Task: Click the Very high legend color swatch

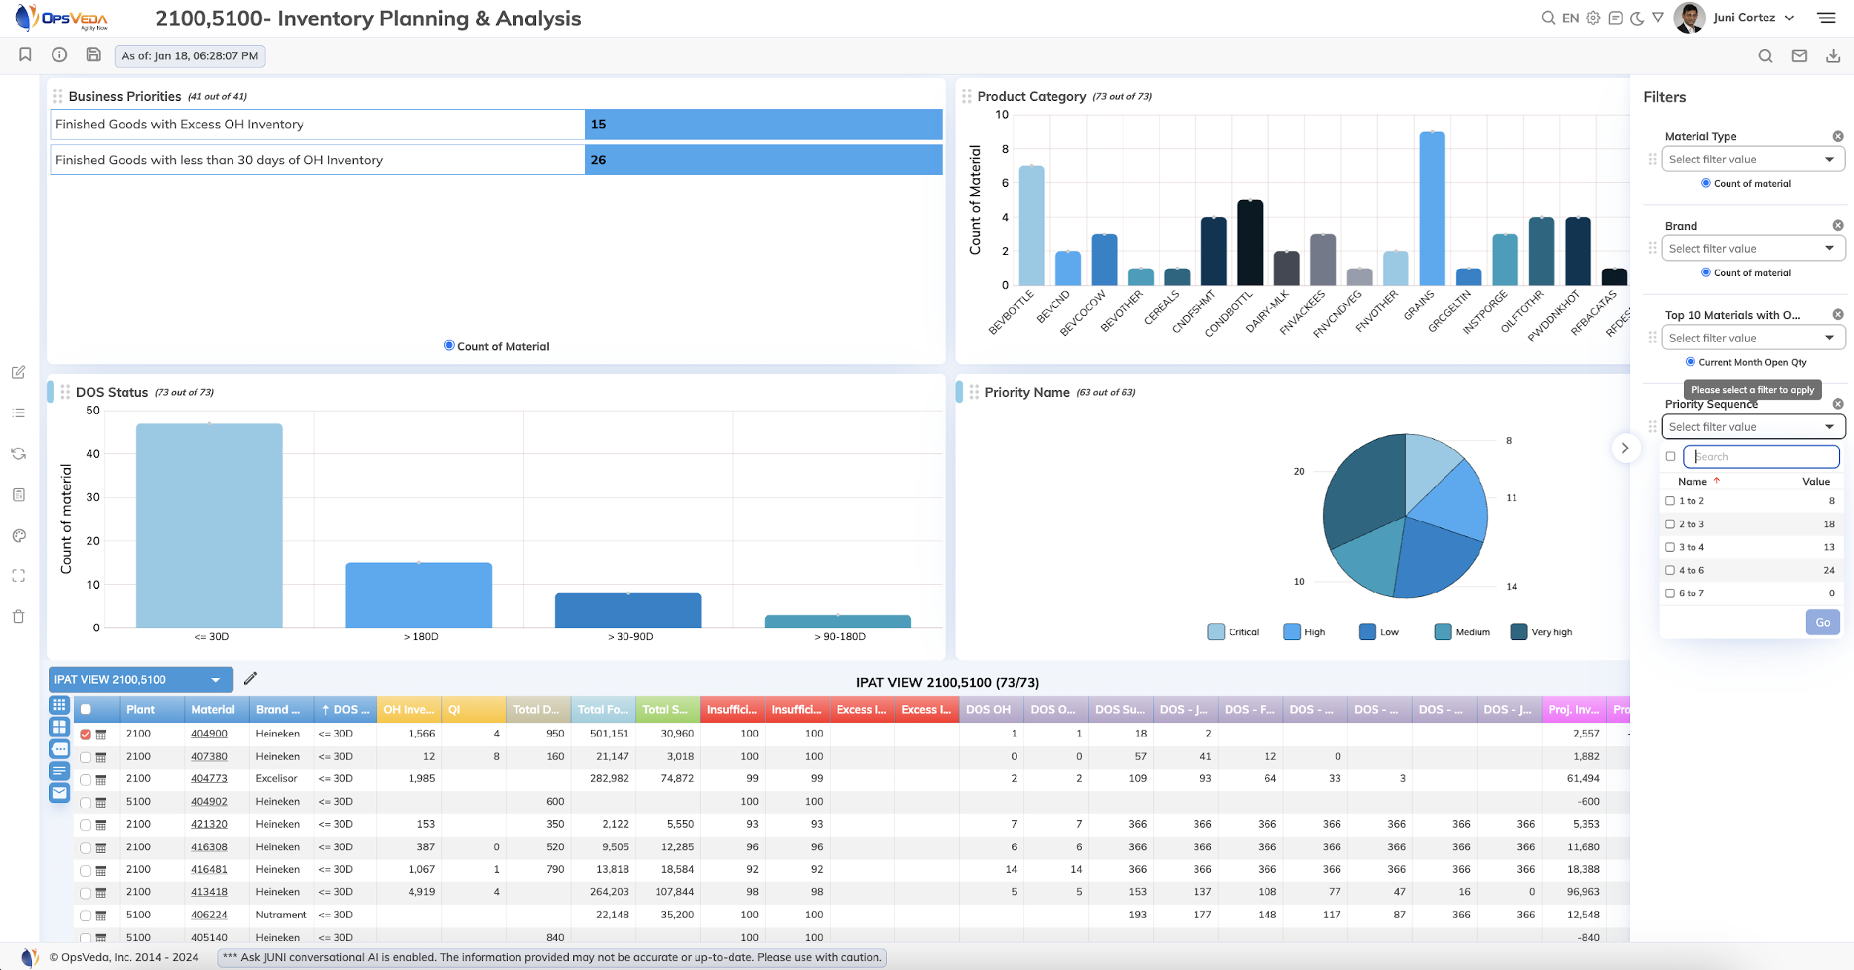Action: 1518,632
